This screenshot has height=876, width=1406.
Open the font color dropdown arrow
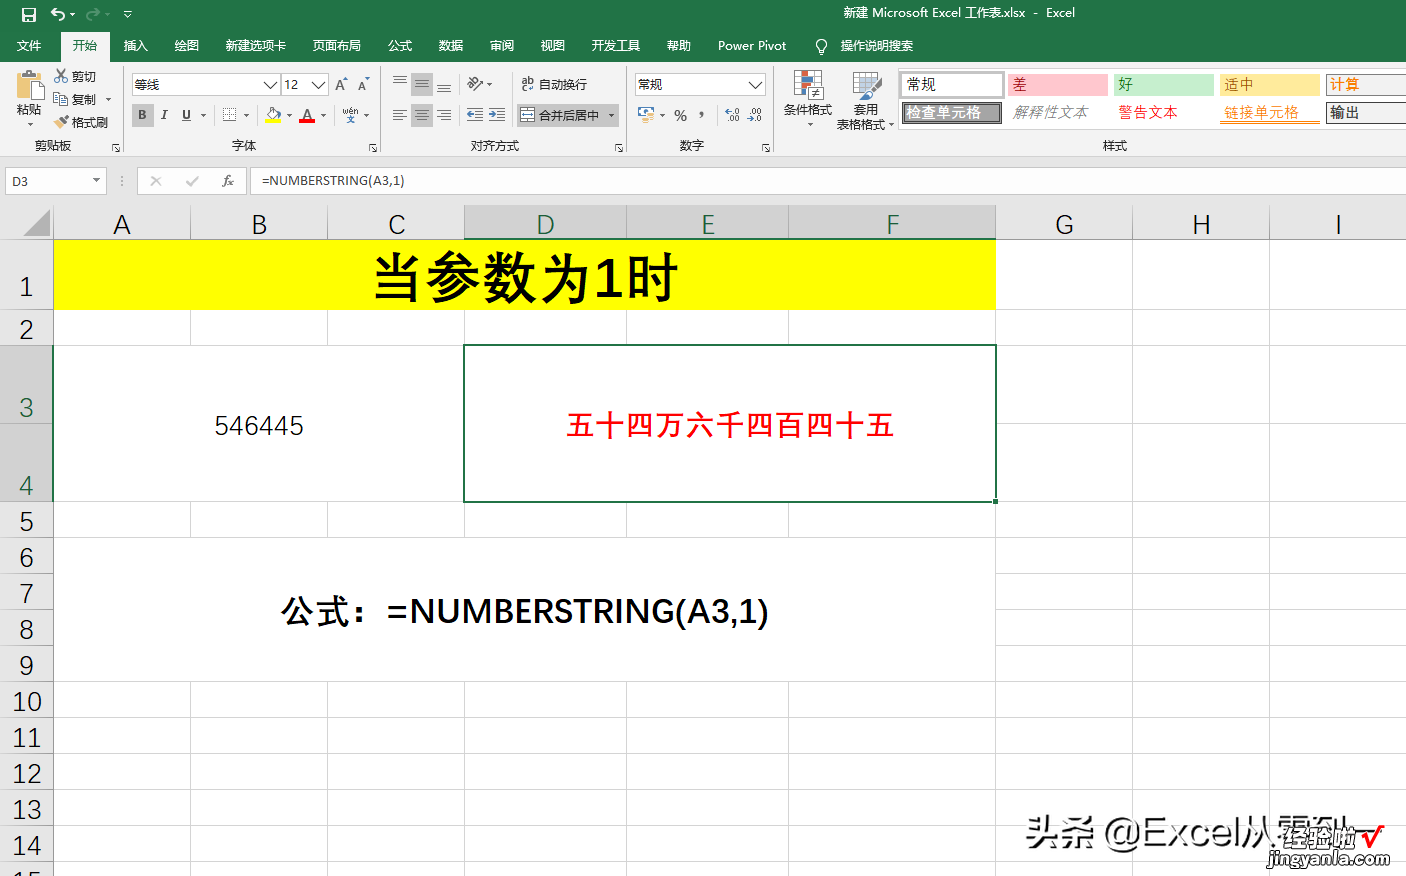pyautogui.click(x=323, y=115)
